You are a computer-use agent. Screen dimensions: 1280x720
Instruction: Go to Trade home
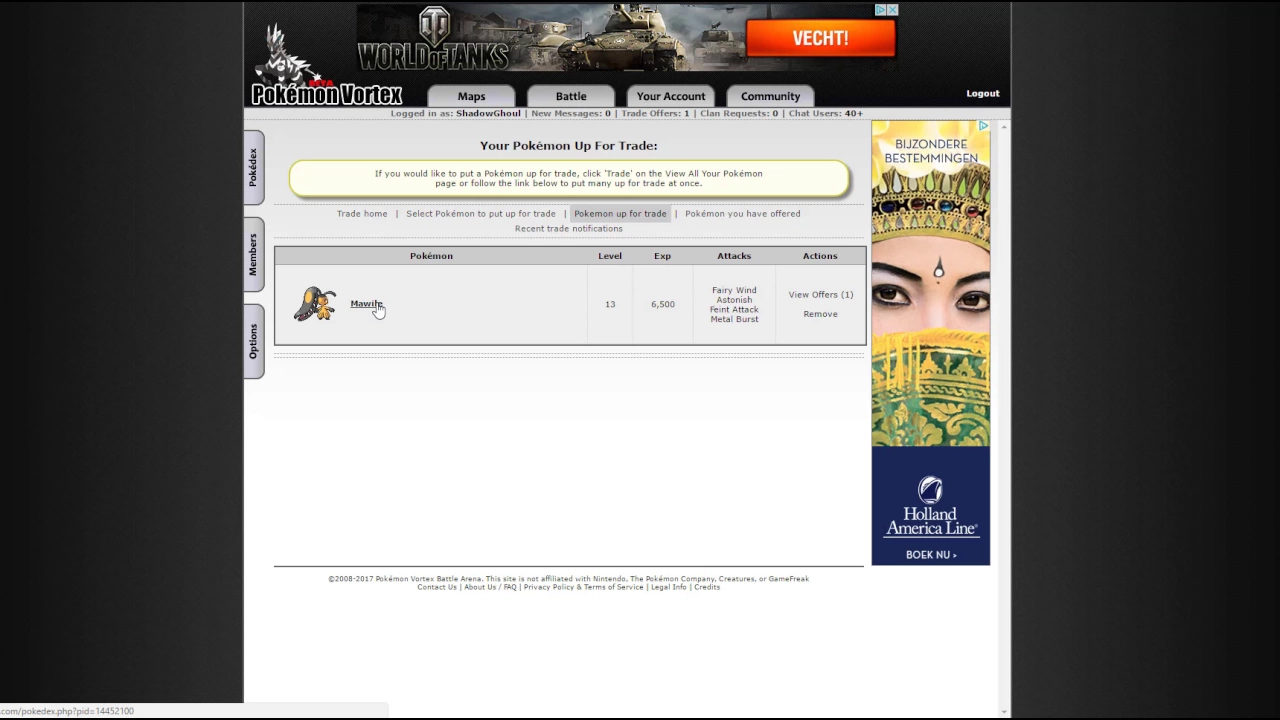click(x=362, y=213)
